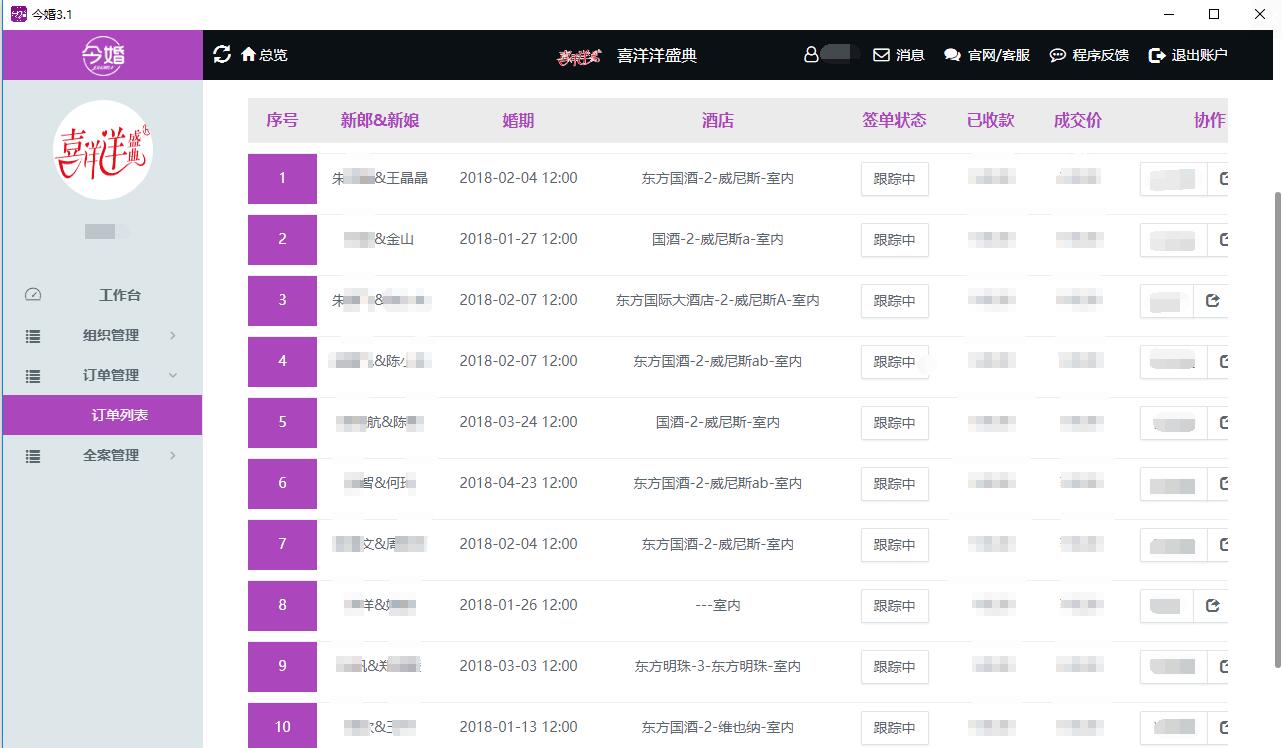Viewport: 1282px width, 748px height.
Task: Click 跟踪中 status button in row 8
Action: coord(895,606)
